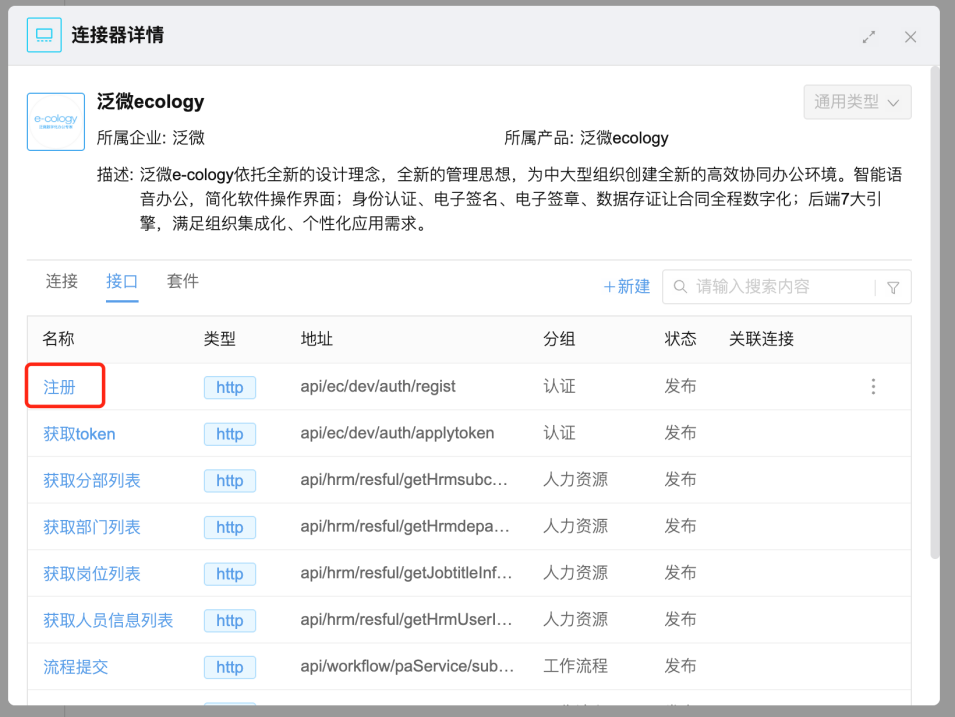Click address api/hrm/resful/getHrmsubc…
Viewport: 955px width, 717px height.
point(404,479)
